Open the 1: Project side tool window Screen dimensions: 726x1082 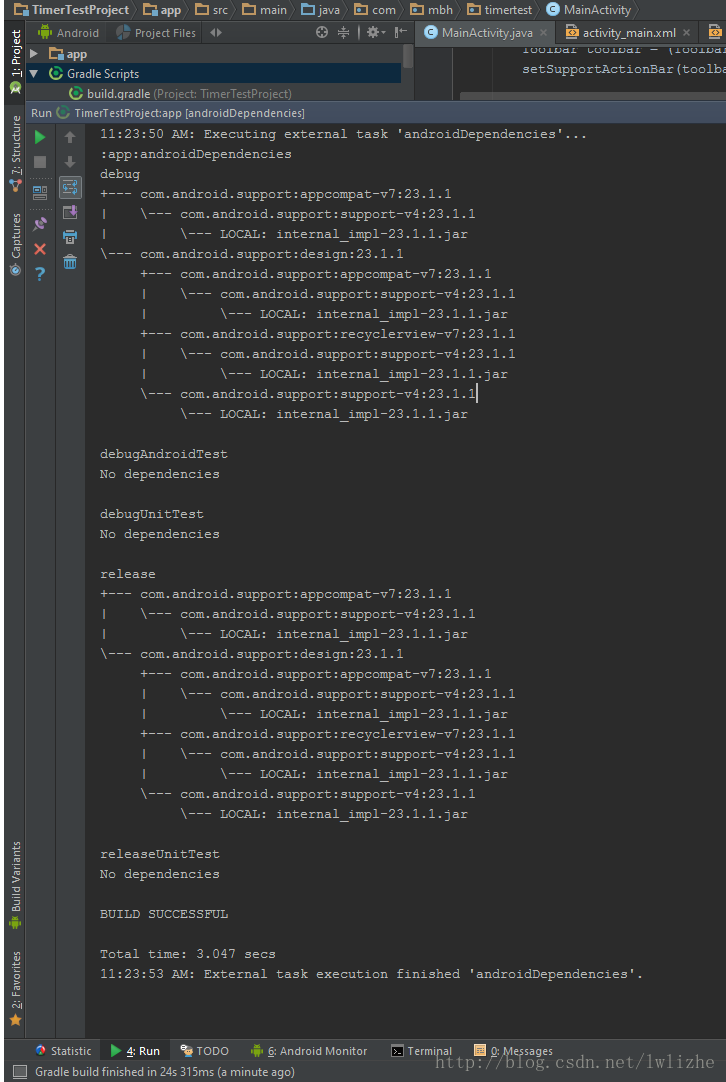pos(15,63)
